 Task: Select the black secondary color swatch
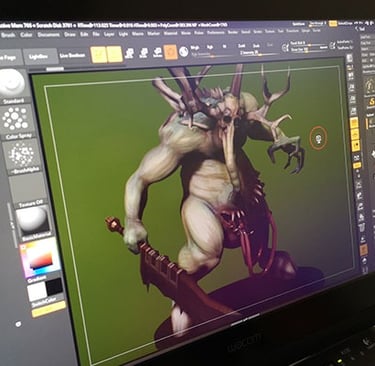(x=54, y=287)
